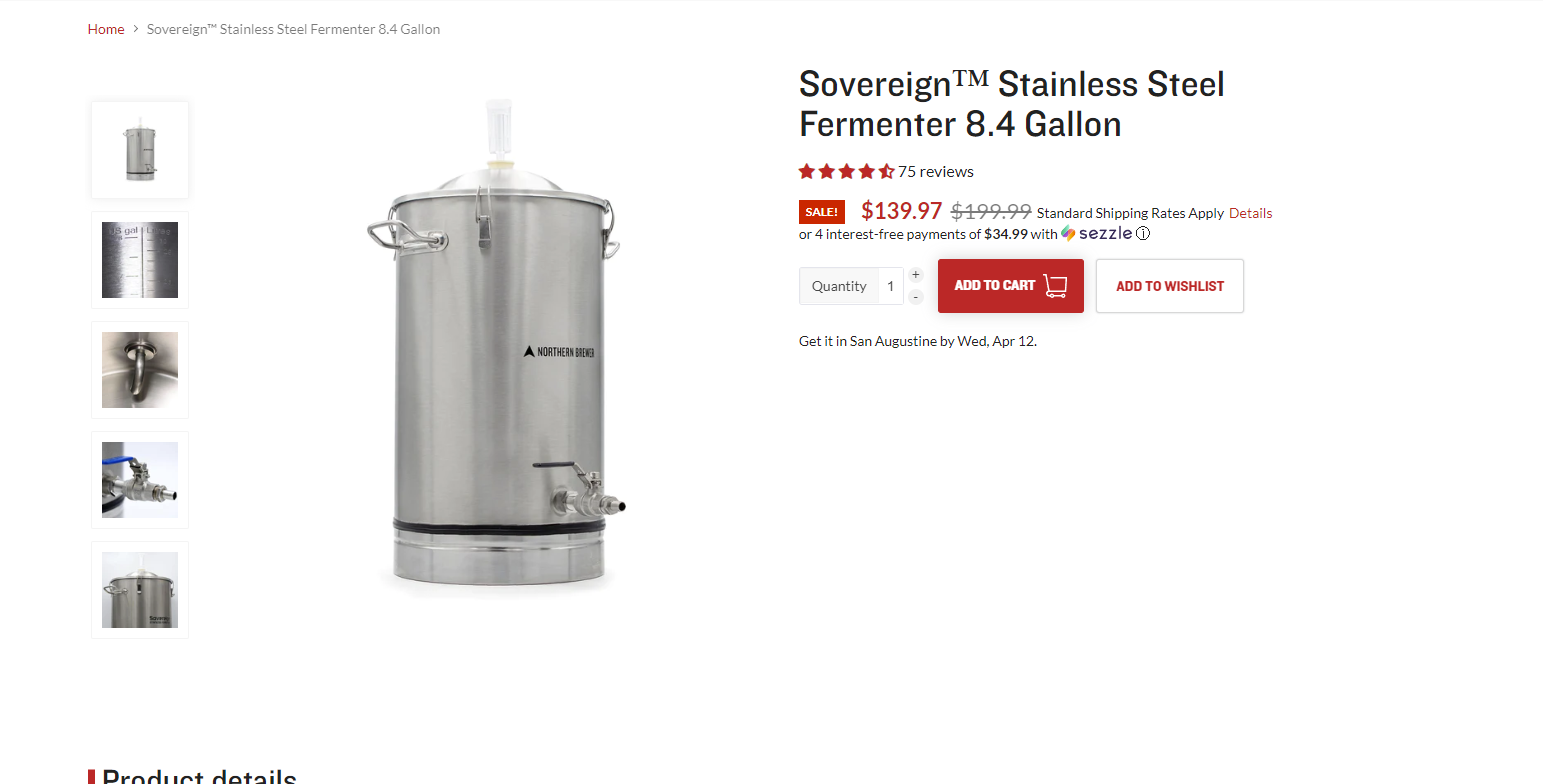Screen dimensions: 1543x784
Task: Select the gallon markings thumbnail
Action: [140, 260]
